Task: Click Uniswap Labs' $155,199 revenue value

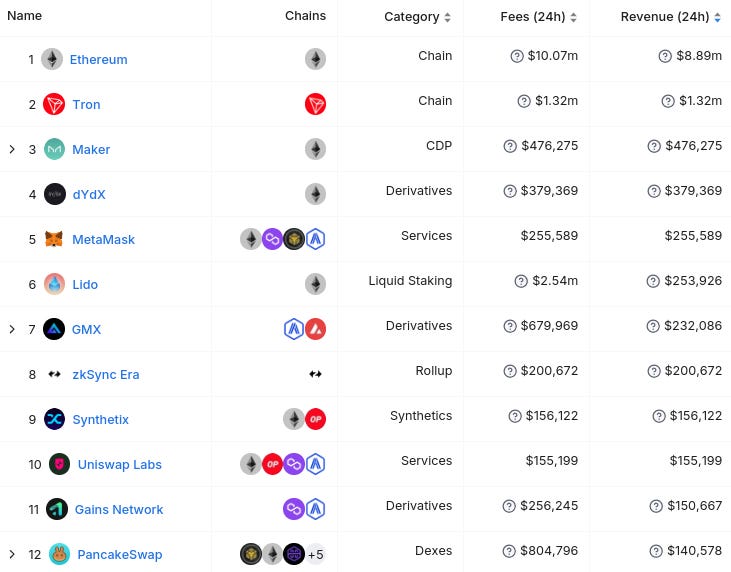Action: coord(696,461)
